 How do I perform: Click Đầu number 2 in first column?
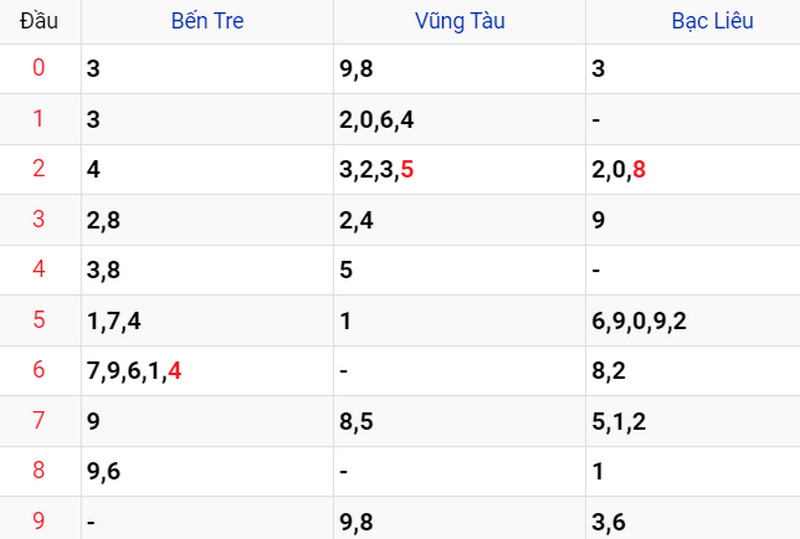point(39,169)
